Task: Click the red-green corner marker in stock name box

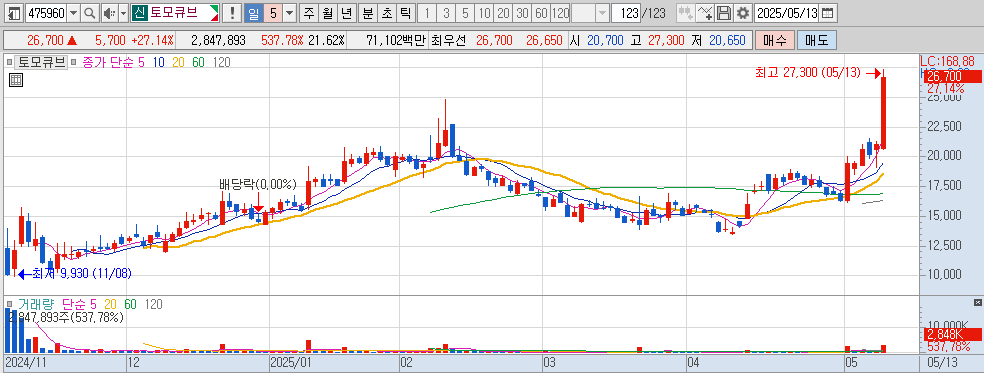Action: click(x=214, y=13)
